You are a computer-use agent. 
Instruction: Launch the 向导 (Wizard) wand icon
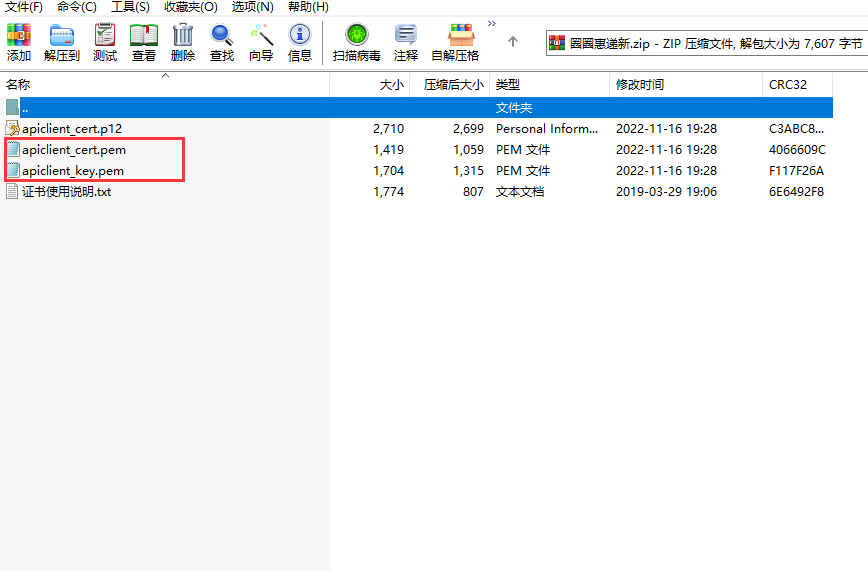[x=261, y=42]
